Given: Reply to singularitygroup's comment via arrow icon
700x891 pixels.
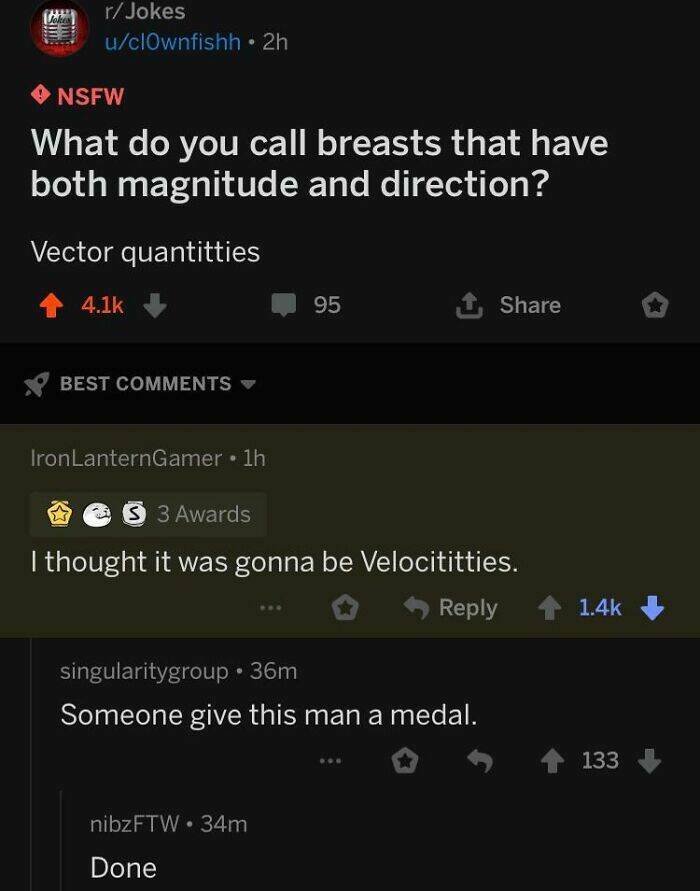Looking at the screenshot, I should coord(480,760).
